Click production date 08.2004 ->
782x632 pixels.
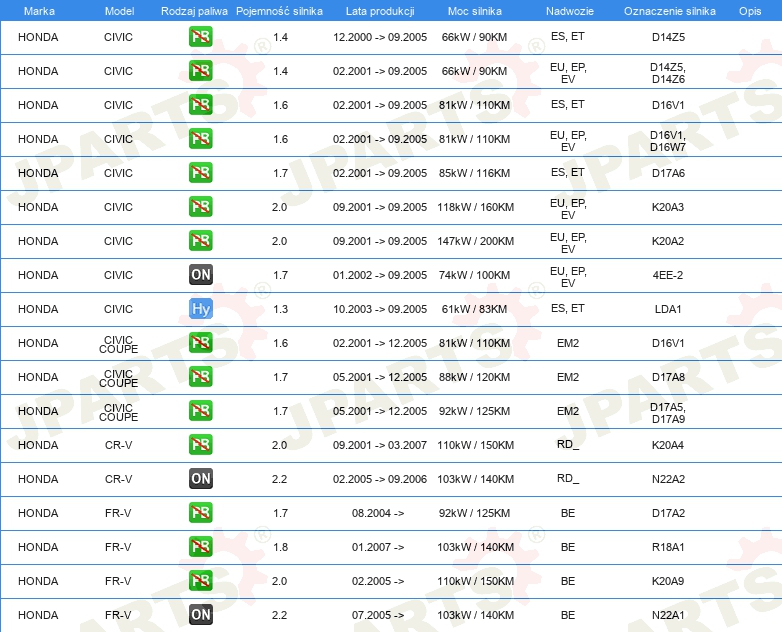click(x=378, y=513)
